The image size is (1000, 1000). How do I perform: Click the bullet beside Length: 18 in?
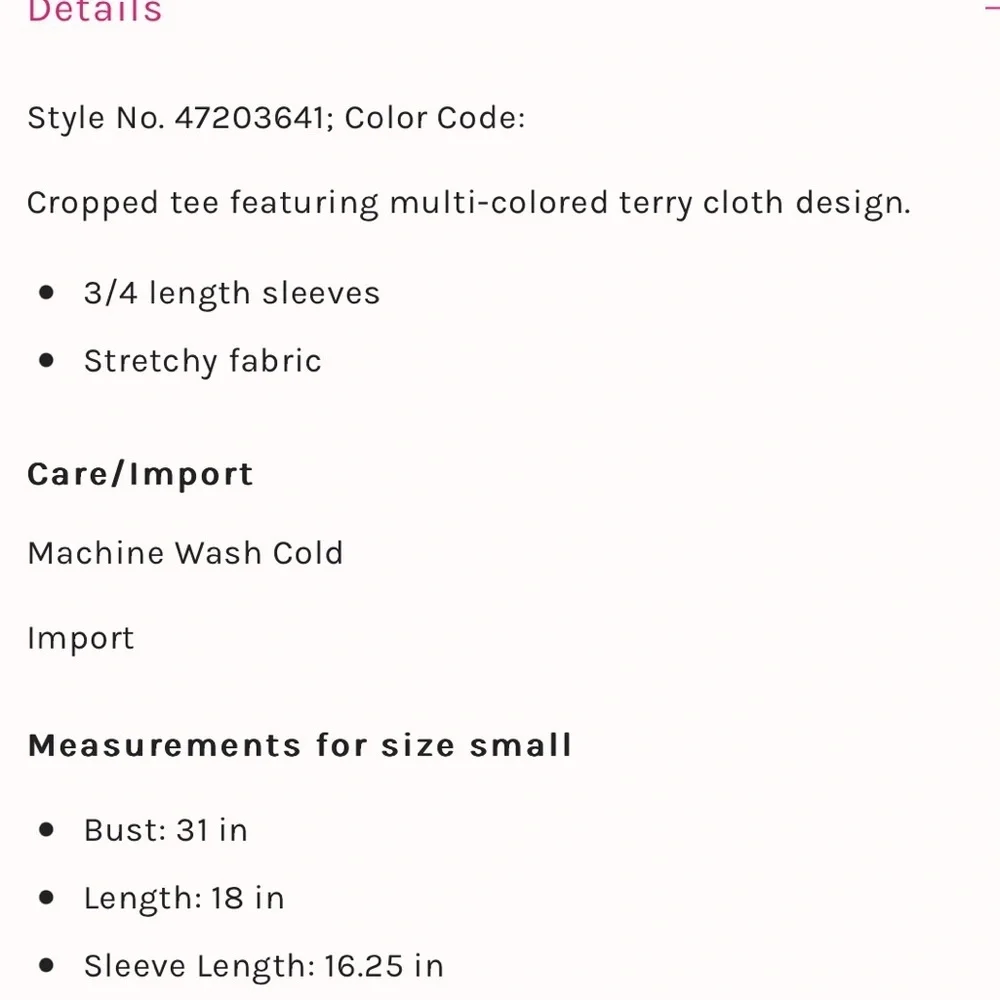(x=46, y=897)
